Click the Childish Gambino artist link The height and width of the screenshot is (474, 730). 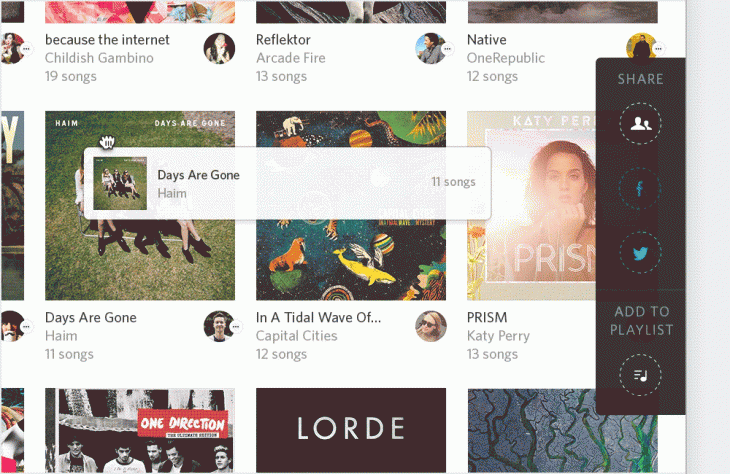coord(99,58)
